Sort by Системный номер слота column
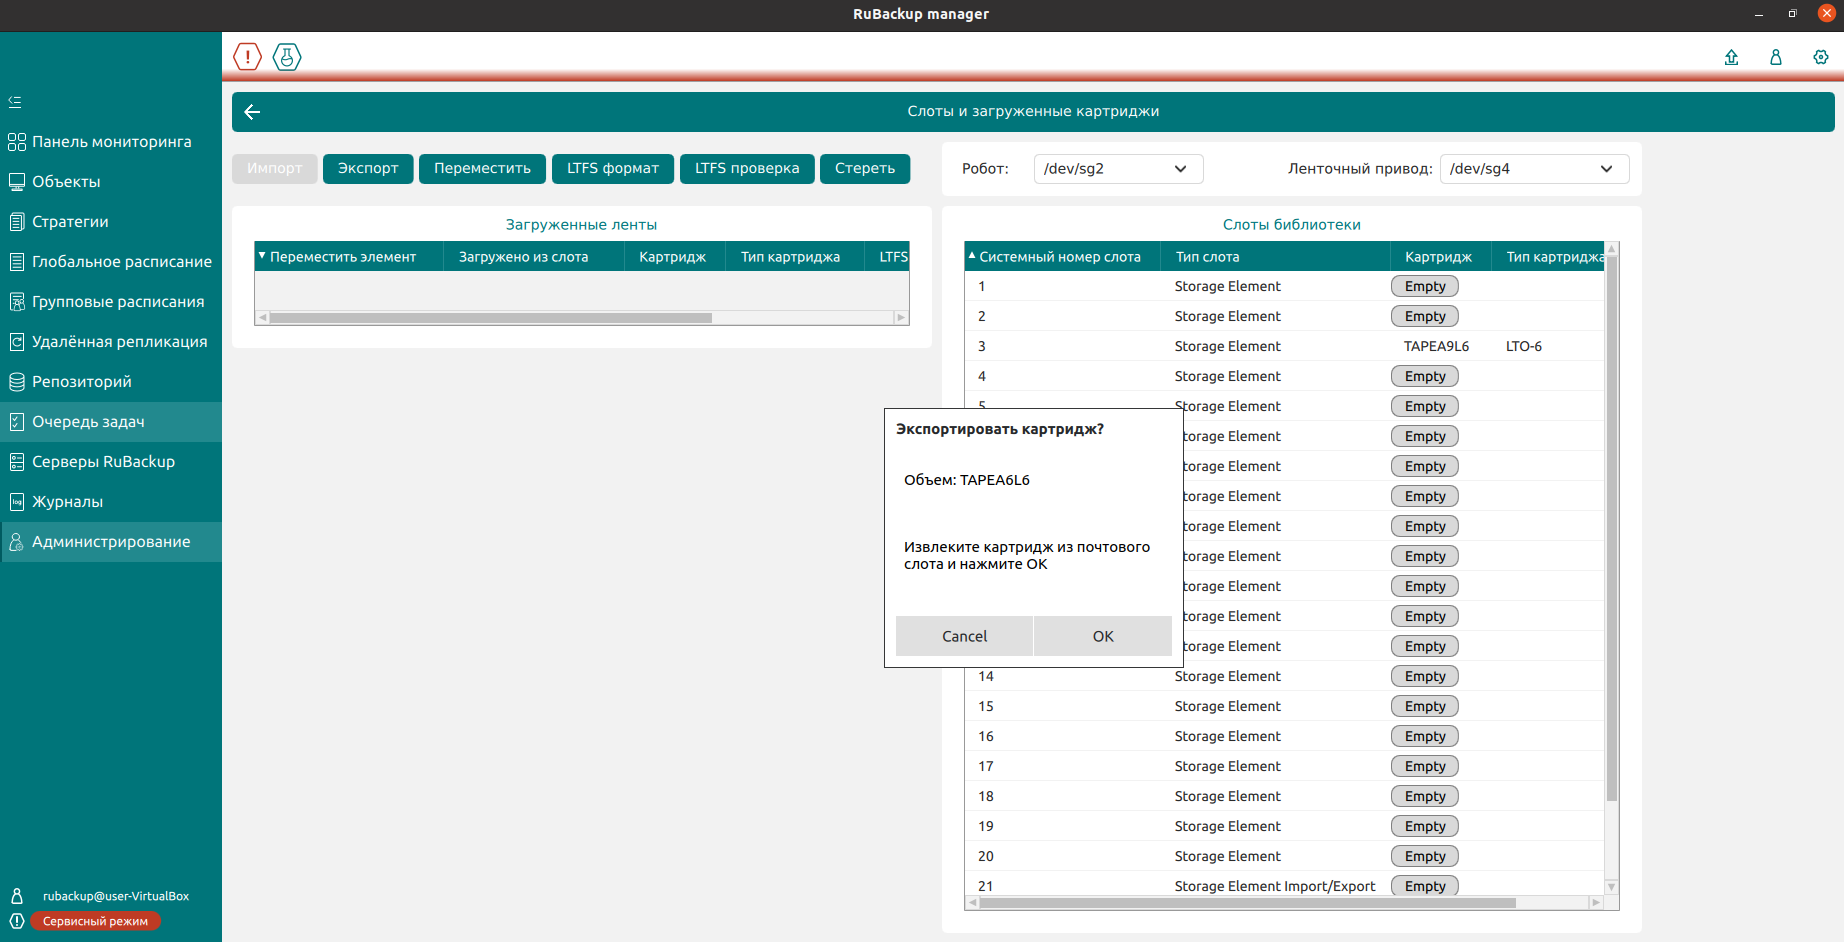This screenshot has width=1844, height=942. (1060, 257)
